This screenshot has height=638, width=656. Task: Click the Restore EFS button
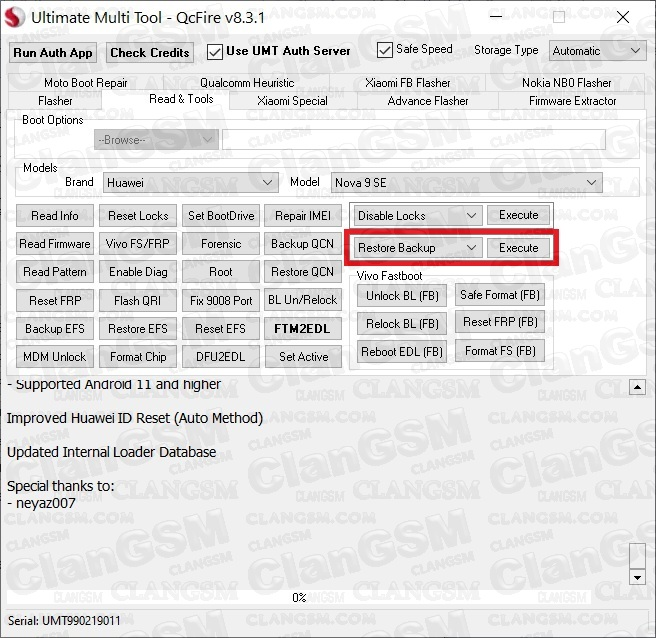pos(138,329)
